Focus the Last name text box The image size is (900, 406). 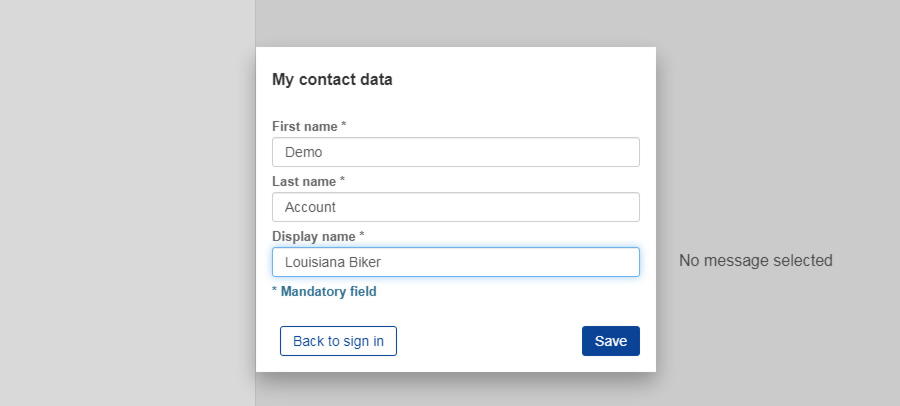point(455,207)
